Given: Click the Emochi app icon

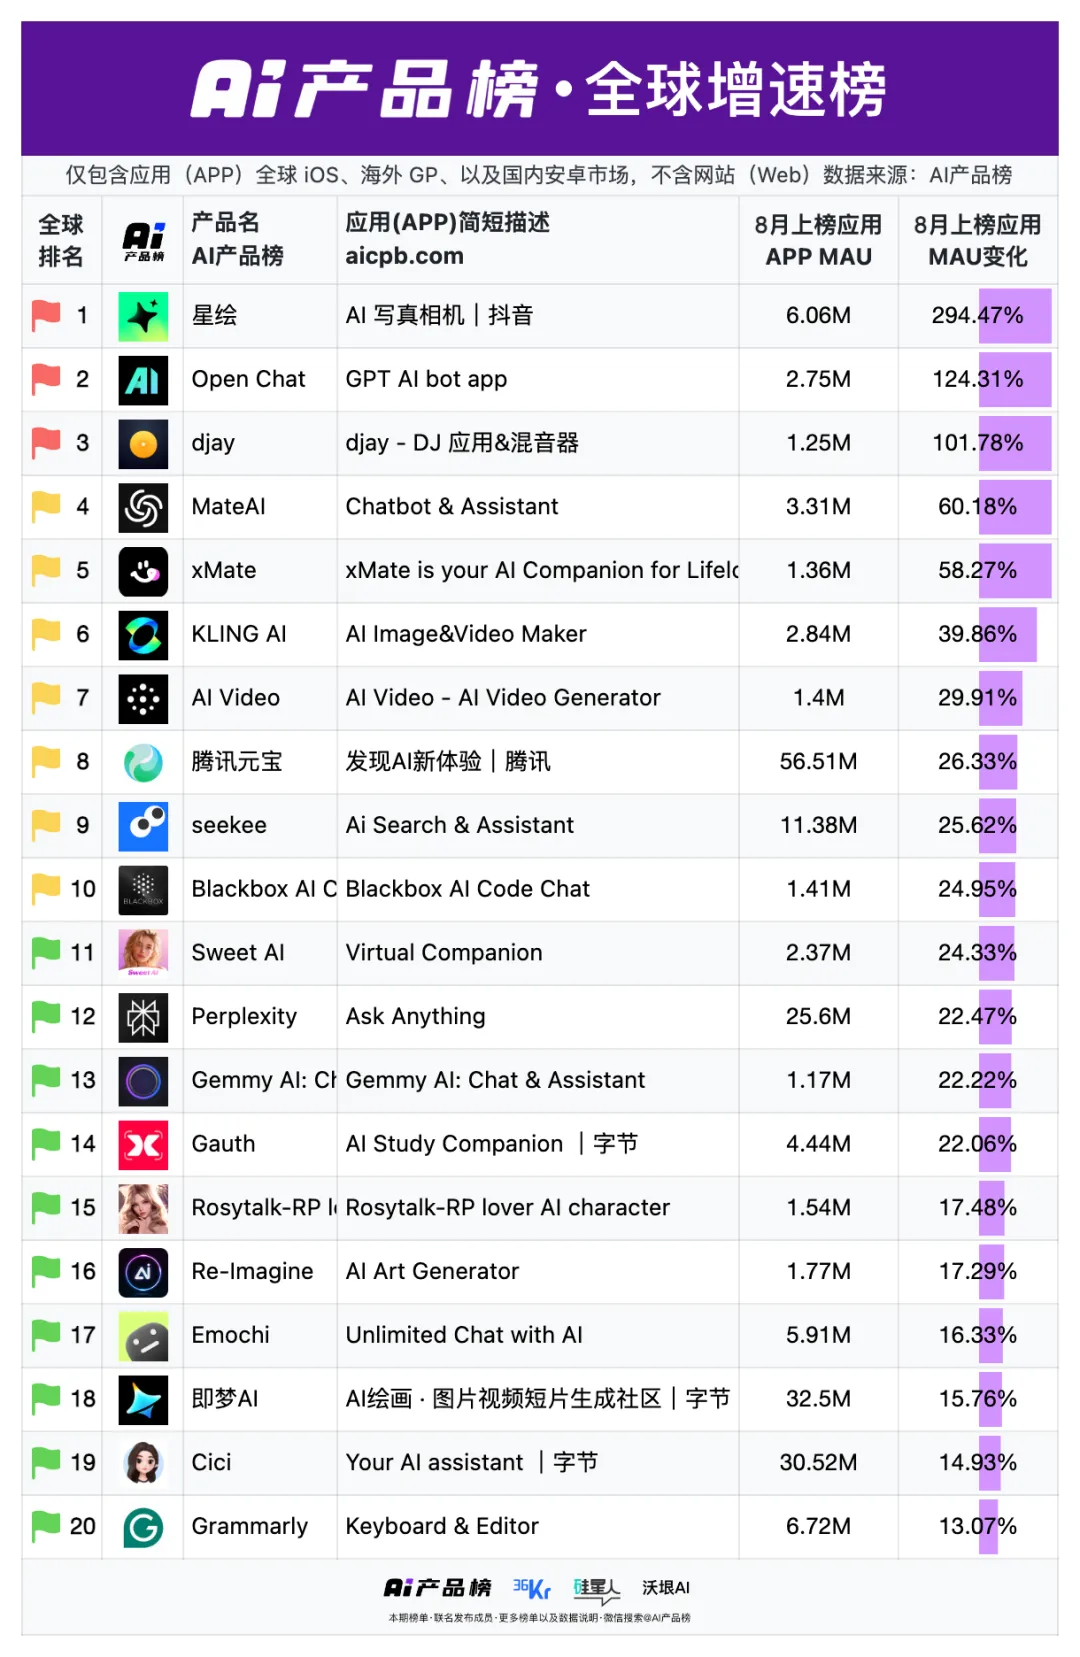Looking at the screenshot, I should click(x=143, y=1336).
